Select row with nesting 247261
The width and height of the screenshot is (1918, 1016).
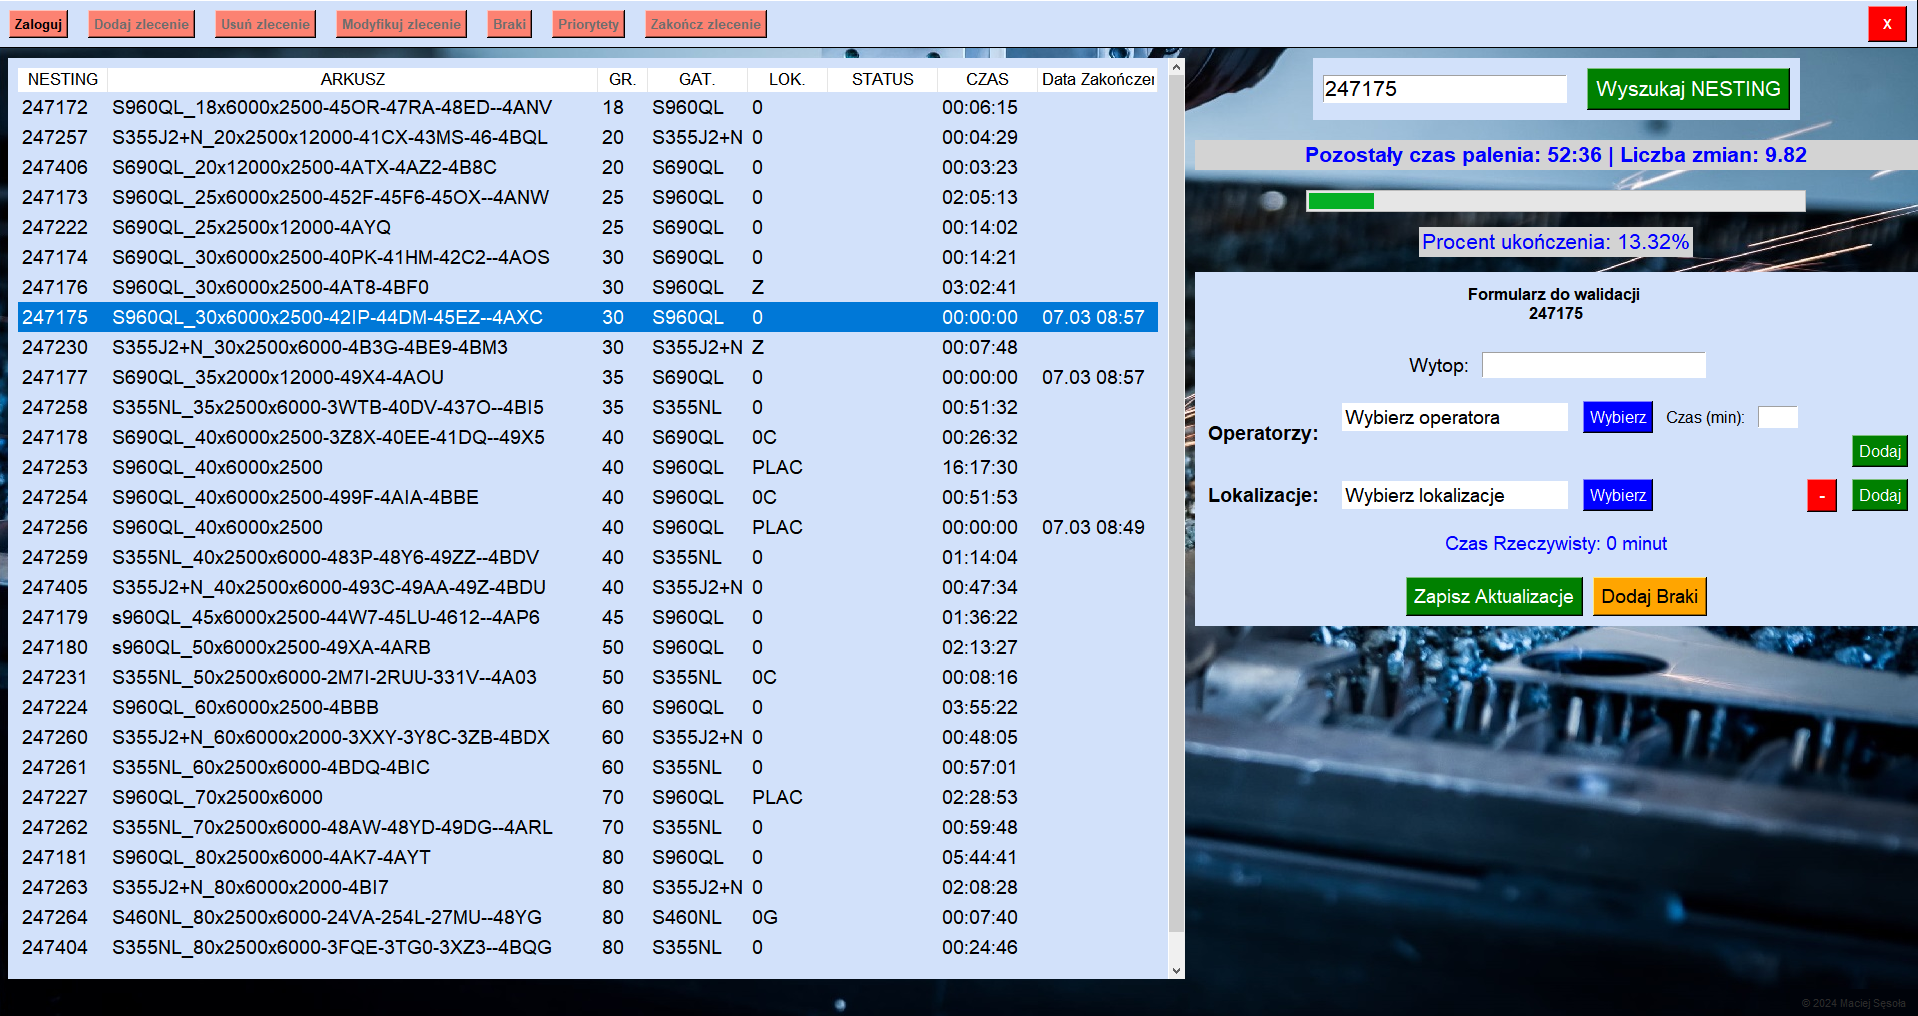pos(588,767)
